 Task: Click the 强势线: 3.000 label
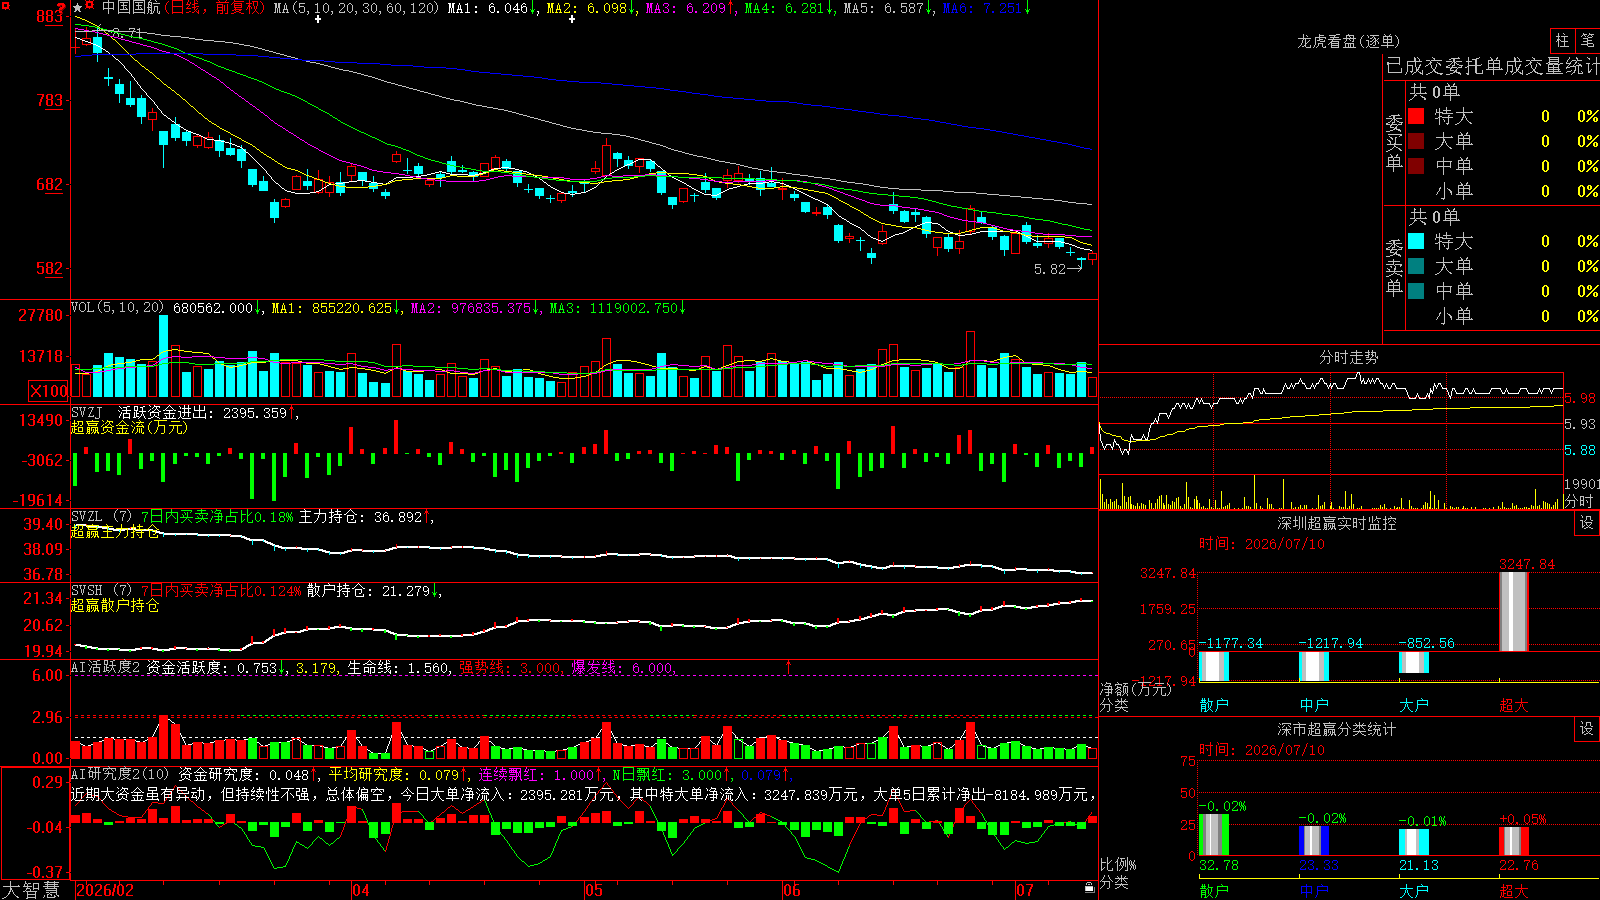coord(511,667)
